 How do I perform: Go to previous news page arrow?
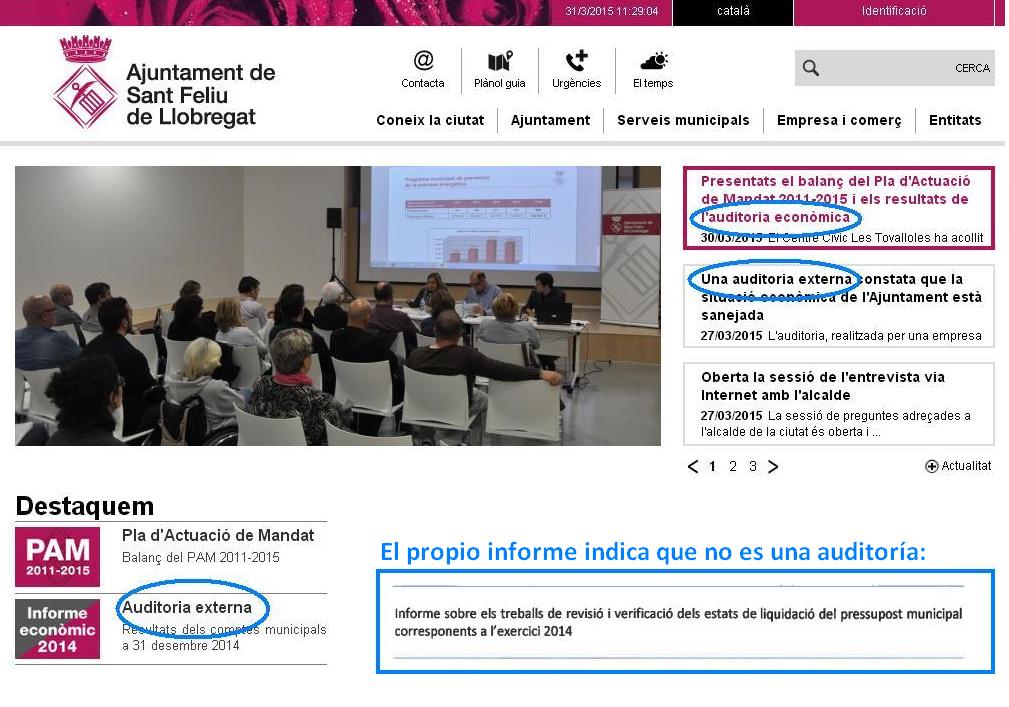[x=693, y=466]
